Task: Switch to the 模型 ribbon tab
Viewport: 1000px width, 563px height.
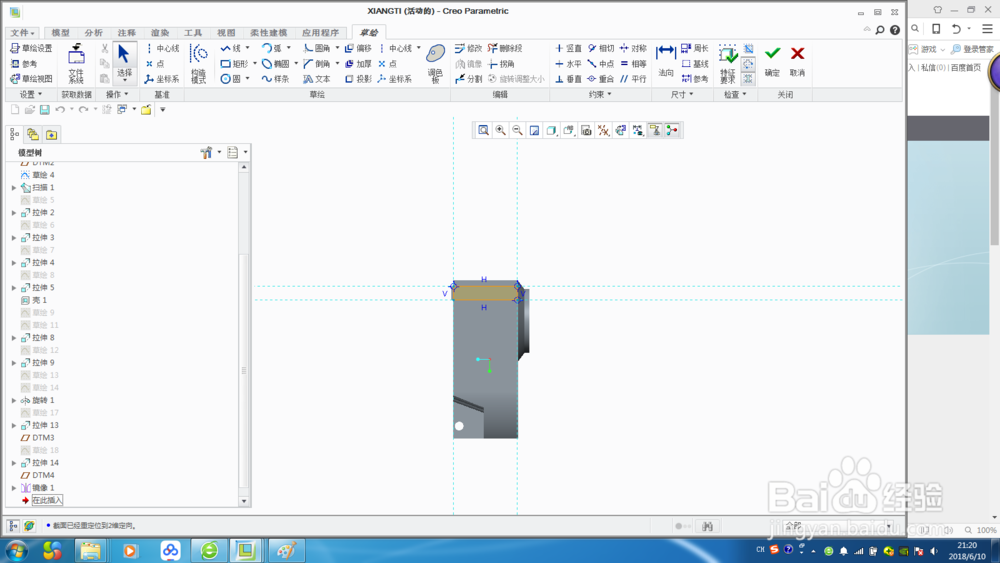Action: pyautogui.click(x=60, y=33)
